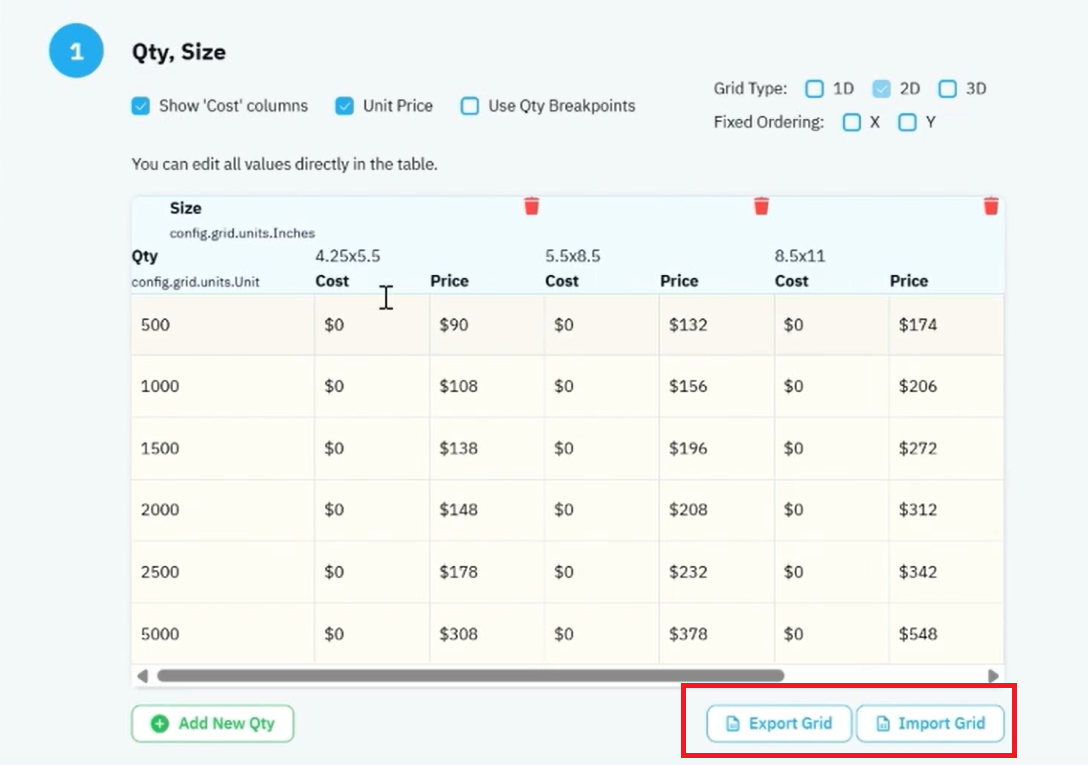Screen dimensions: 1088x765
Task: Edit price cell $196
Action: [717, 448]
